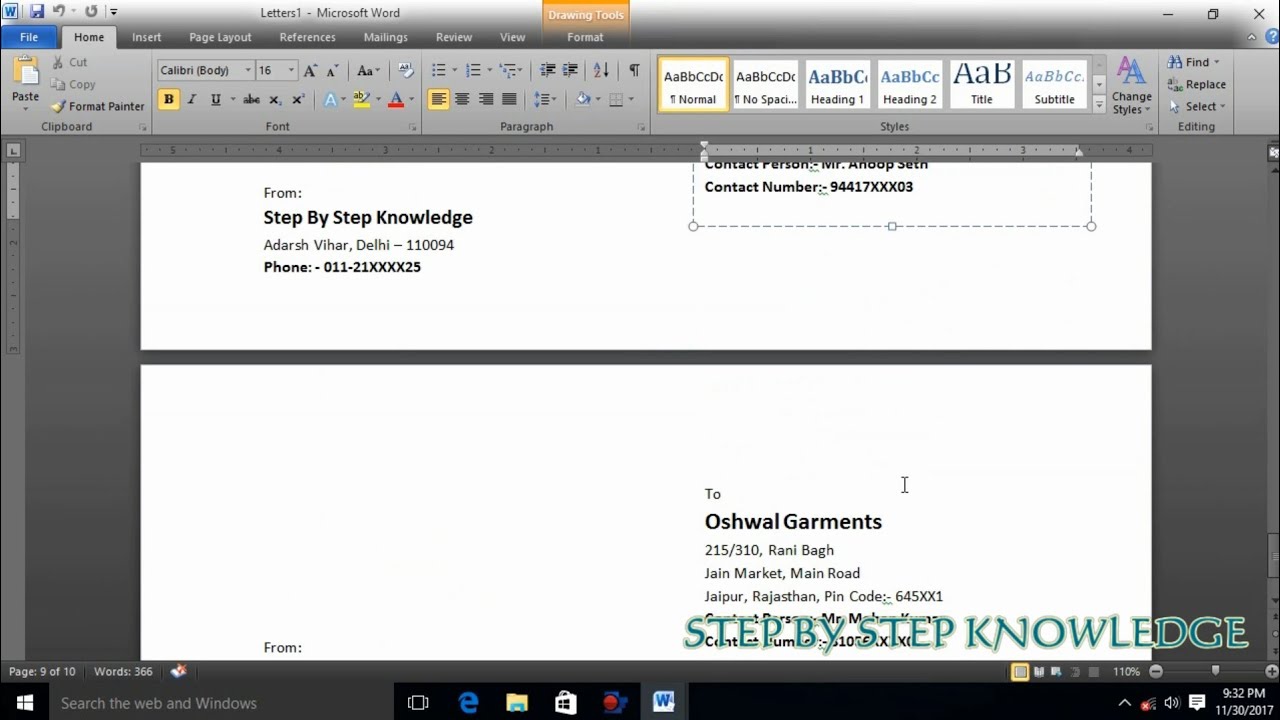Open the File tab
1280x720 pixels.
pos(29,37)
